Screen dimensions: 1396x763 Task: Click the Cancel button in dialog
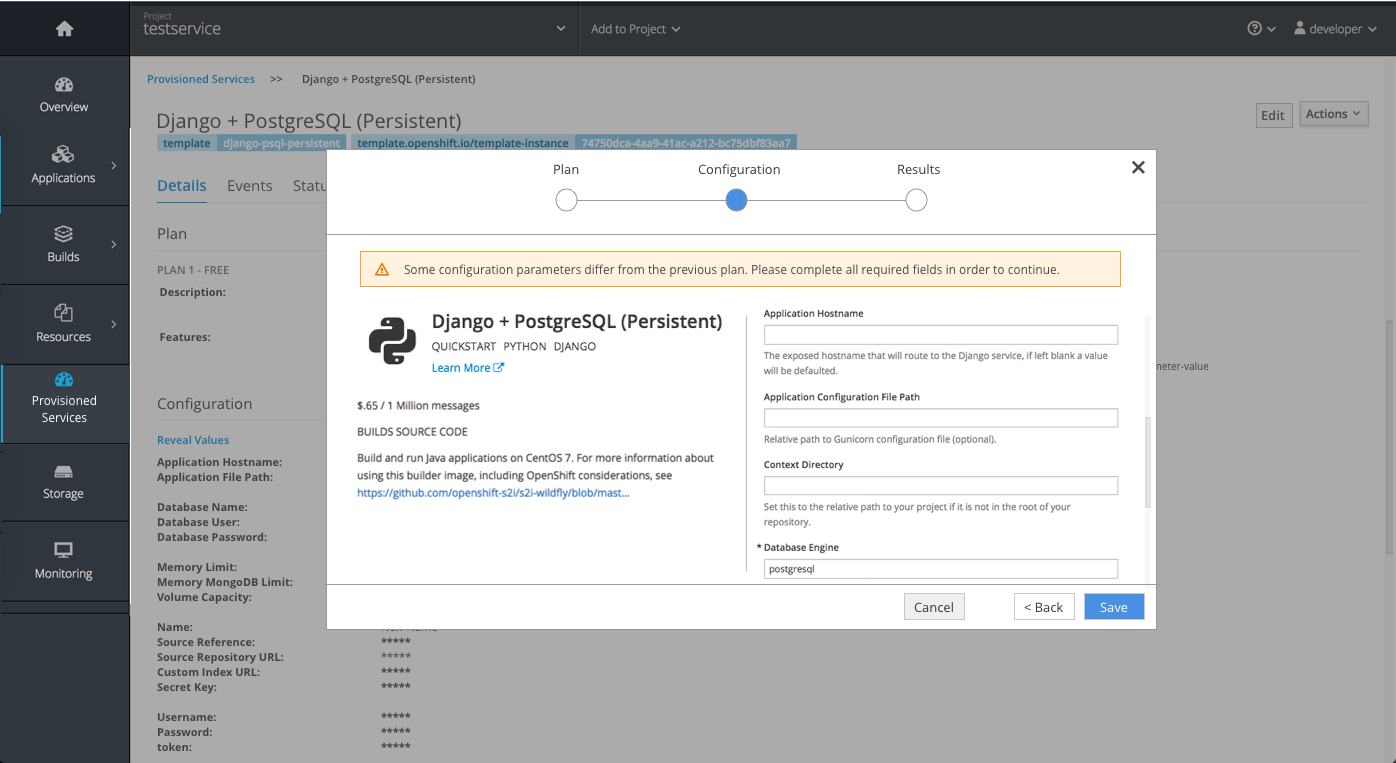pos(934,607)
